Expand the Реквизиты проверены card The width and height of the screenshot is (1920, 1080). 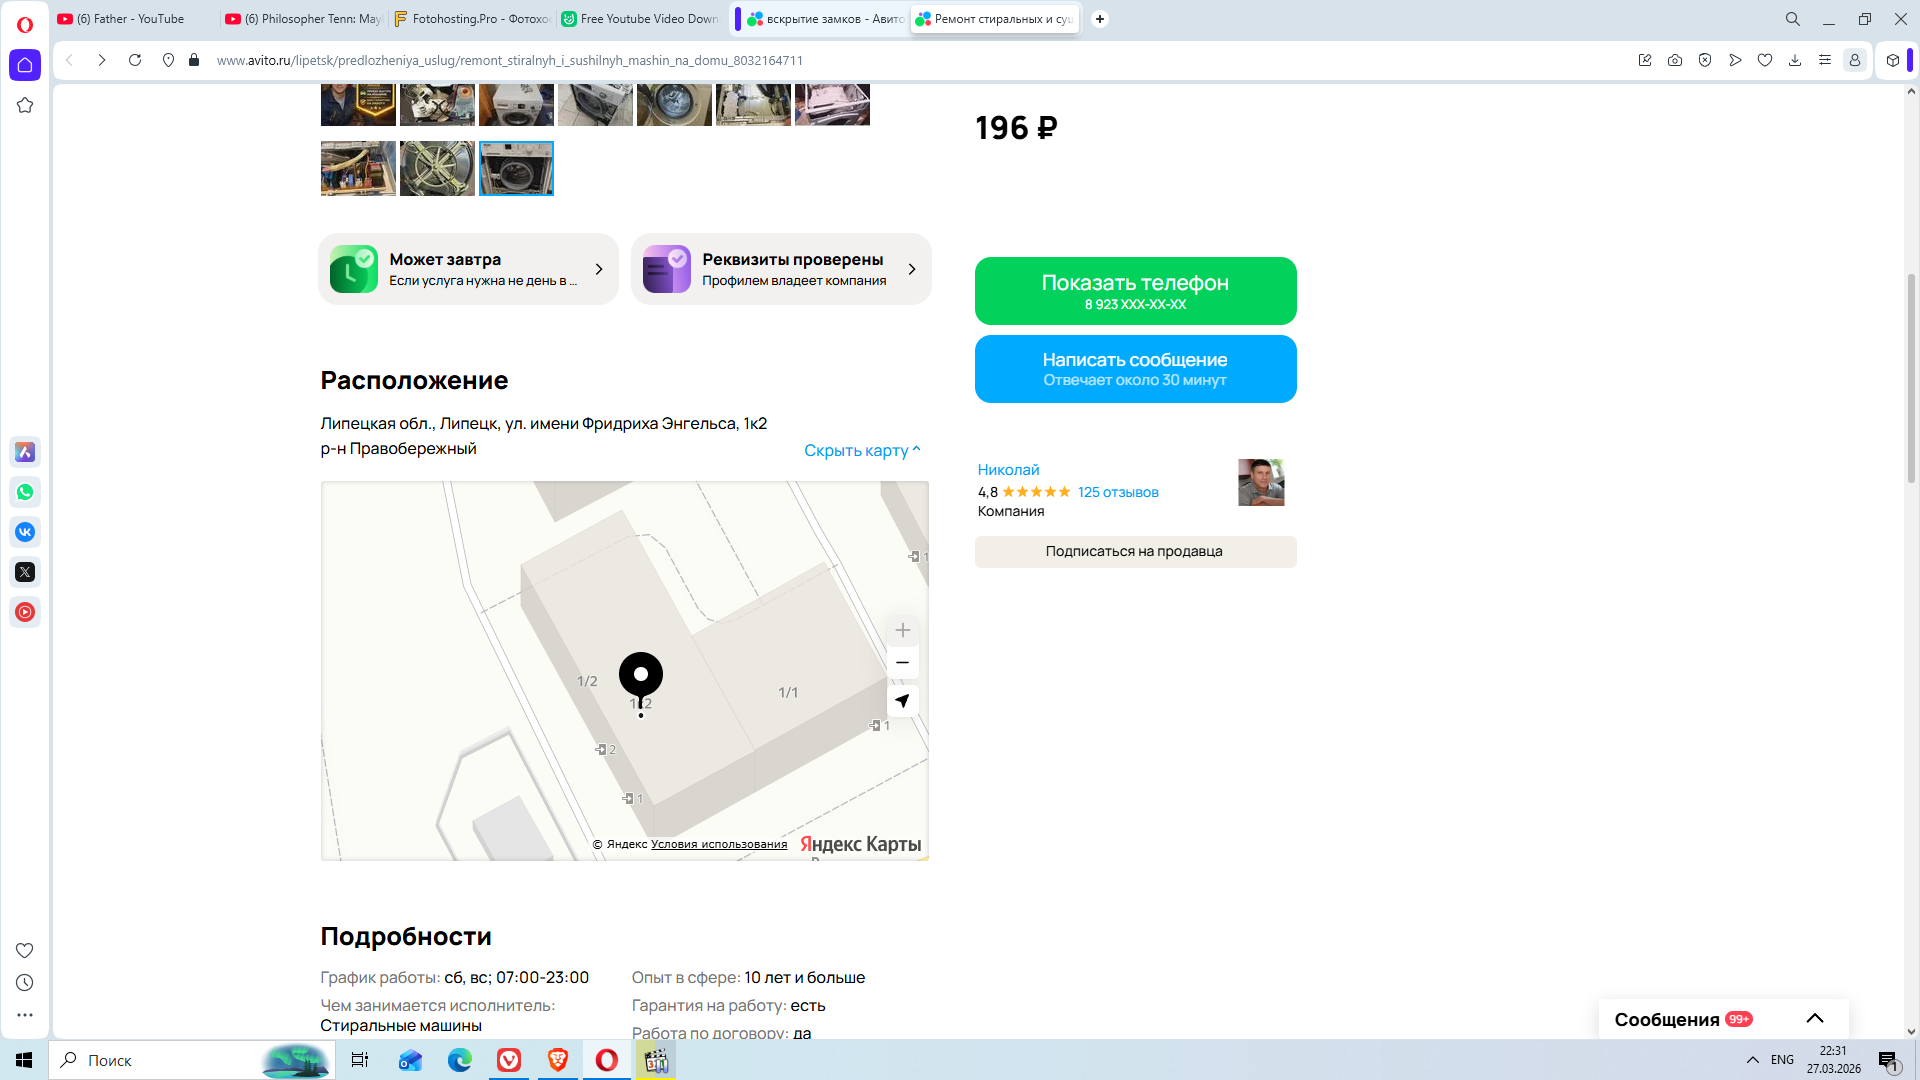[781, 269]
